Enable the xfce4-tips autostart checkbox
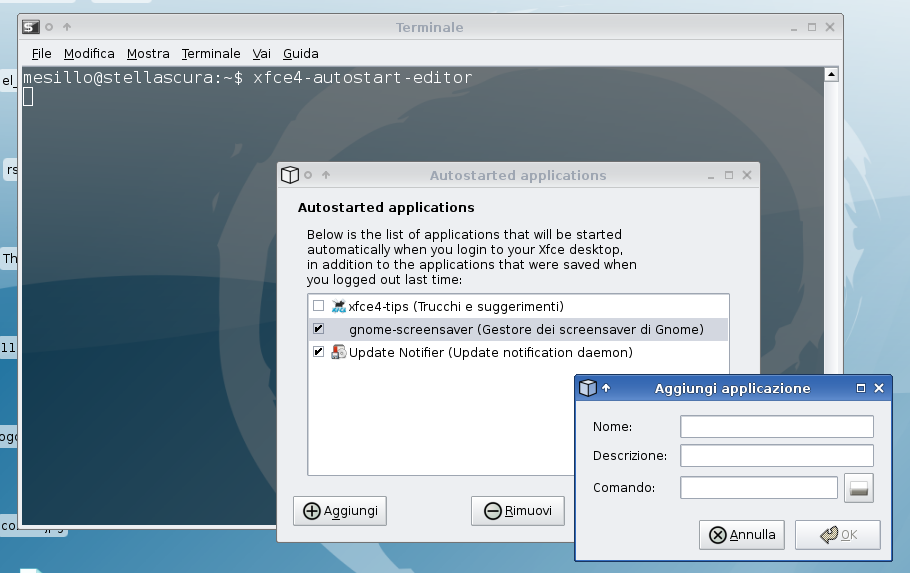This screenshot has height=573, width=910. click(x=319, y=305)
